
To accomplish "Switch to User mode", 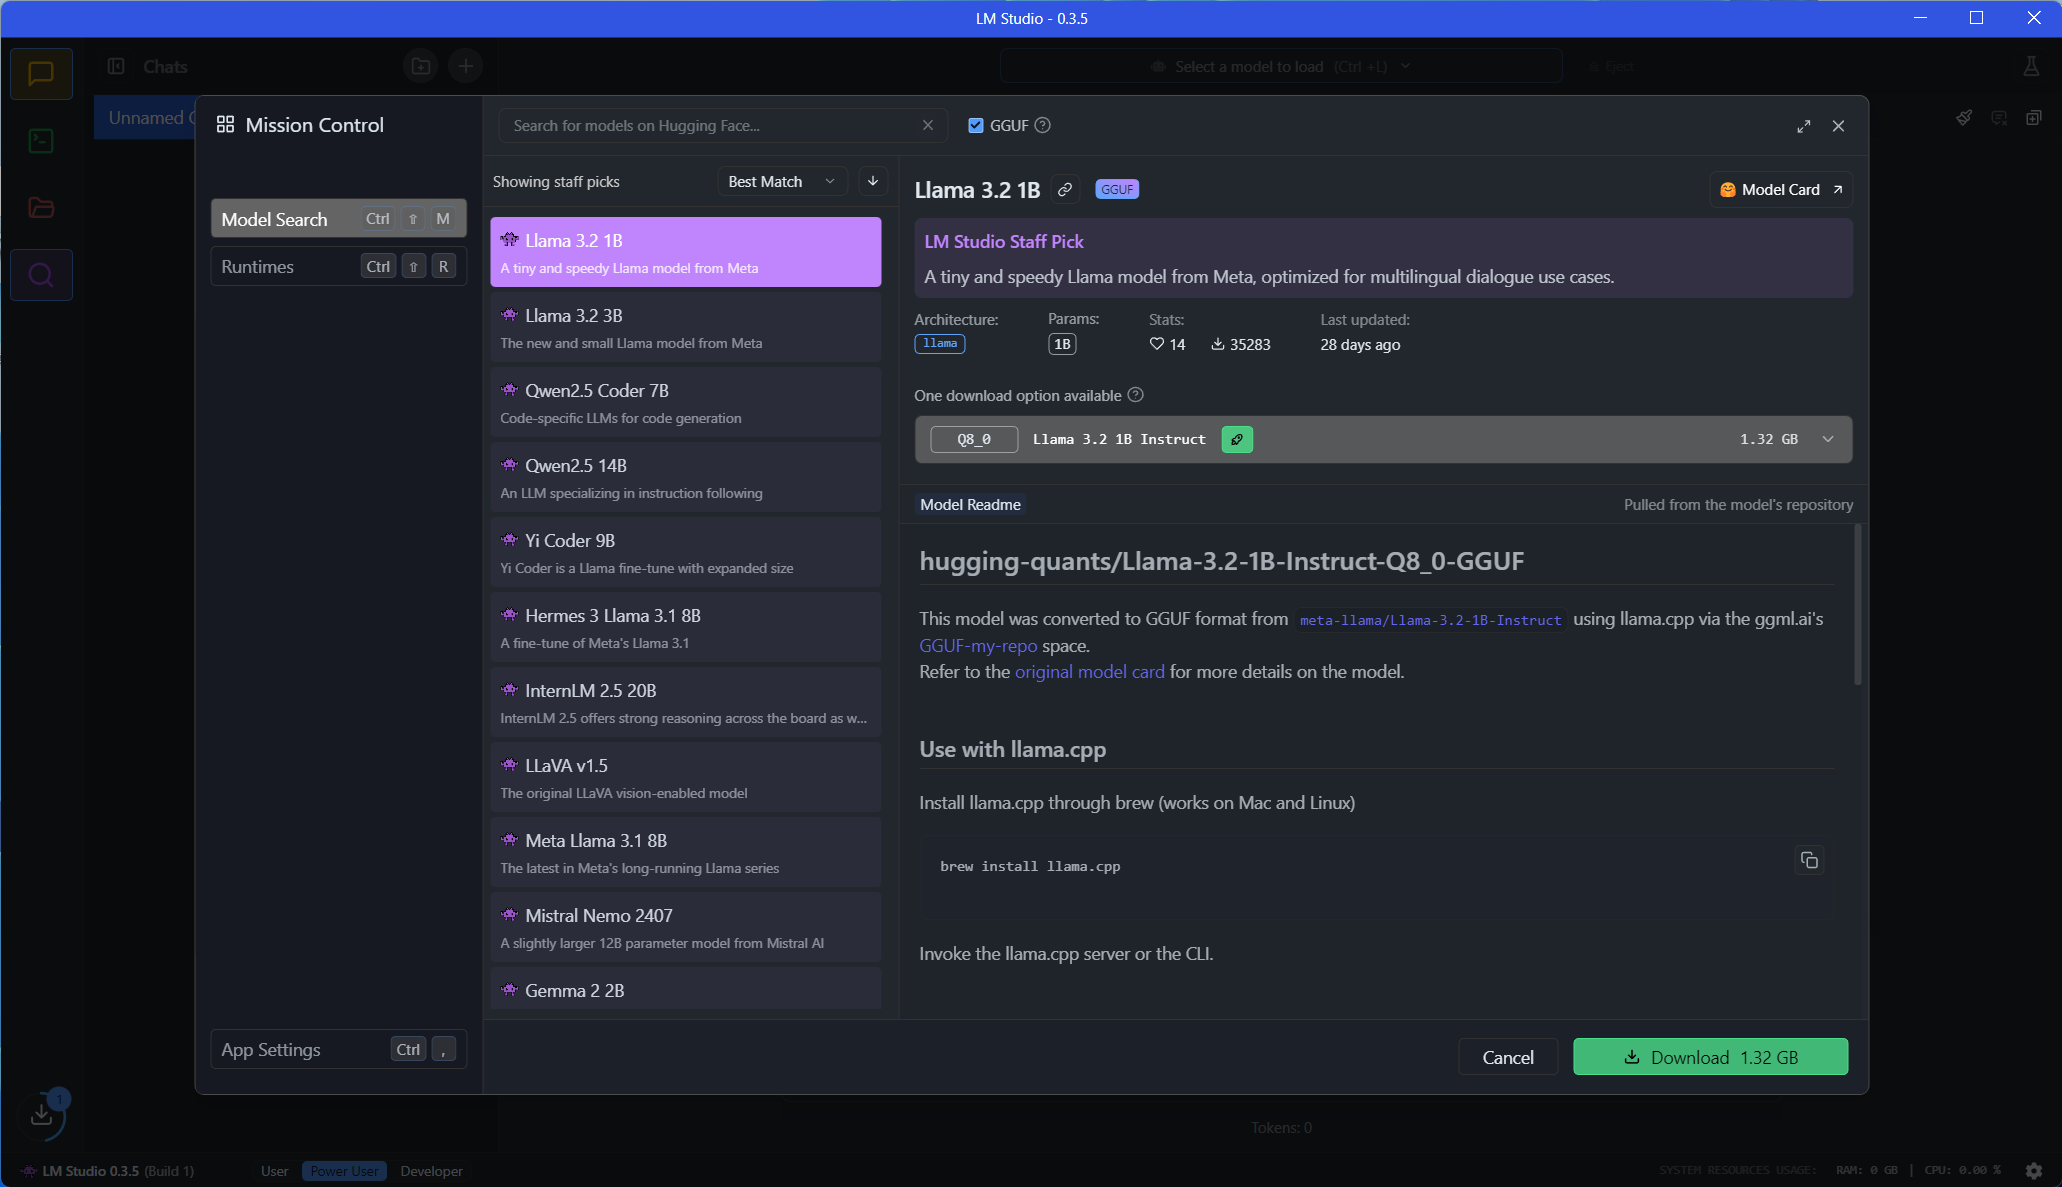I will pos(274,1171).
